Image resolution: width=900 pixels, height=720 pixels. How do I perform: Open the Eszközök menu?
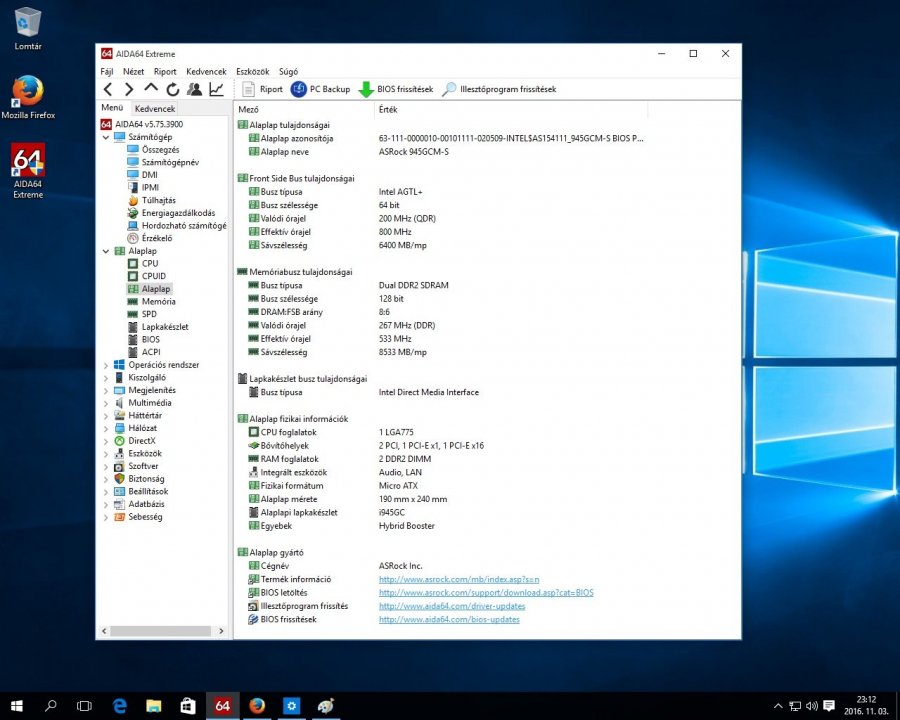tap(253, 72)
